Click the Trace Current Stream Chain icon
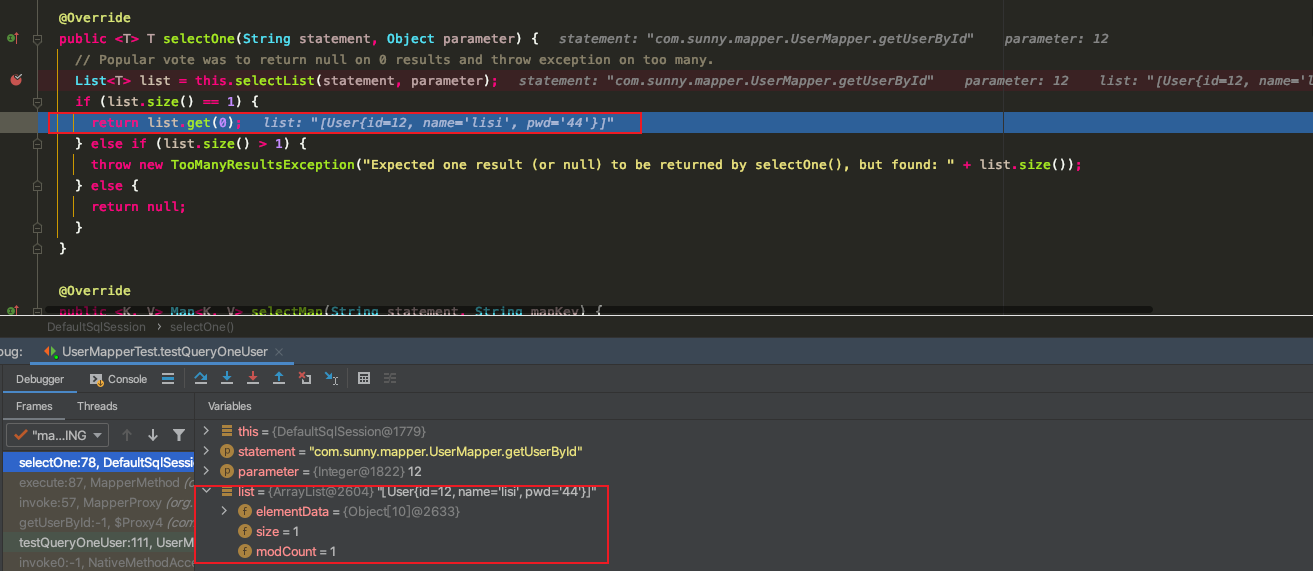The width and height of the screenshot is (1313, 571). (390, 379)
